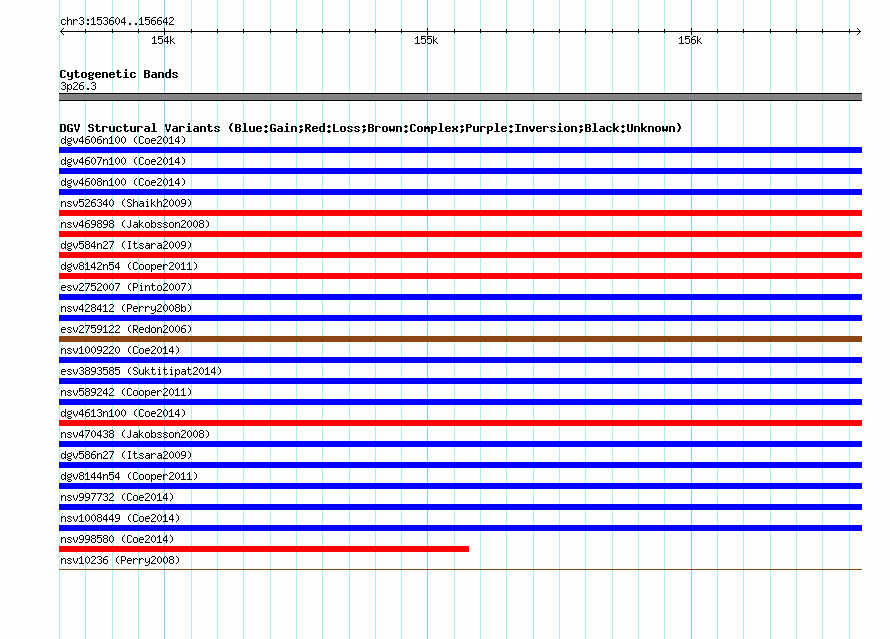
Task: Click the 154k ruler mark
Action: (163, 40)
